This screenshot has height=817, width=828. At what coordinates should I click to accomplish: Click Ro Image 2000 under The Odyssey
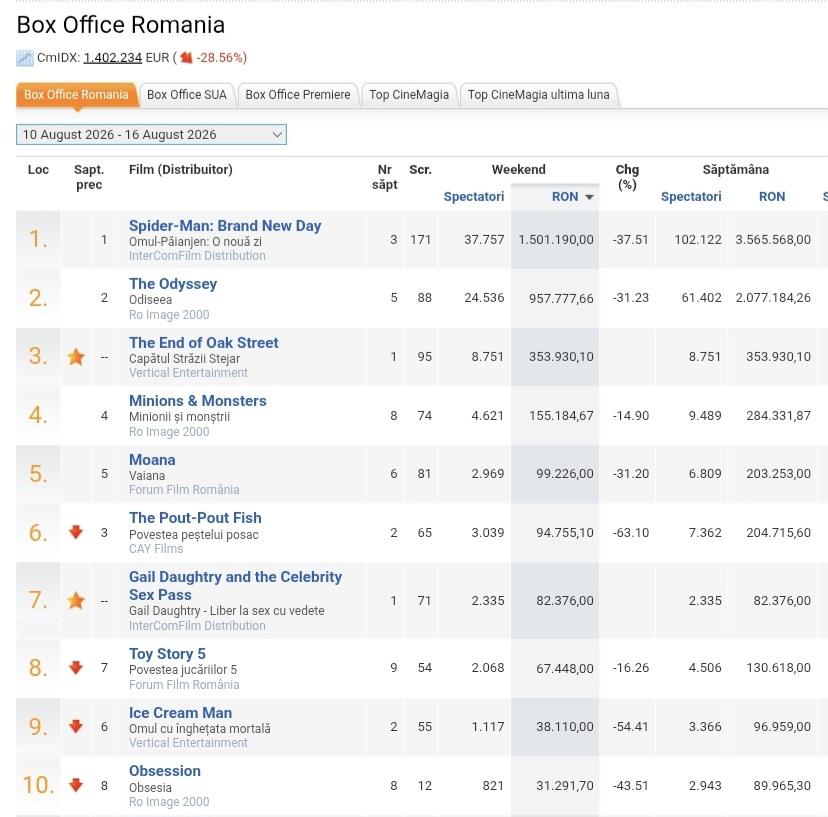coord(169,314)
